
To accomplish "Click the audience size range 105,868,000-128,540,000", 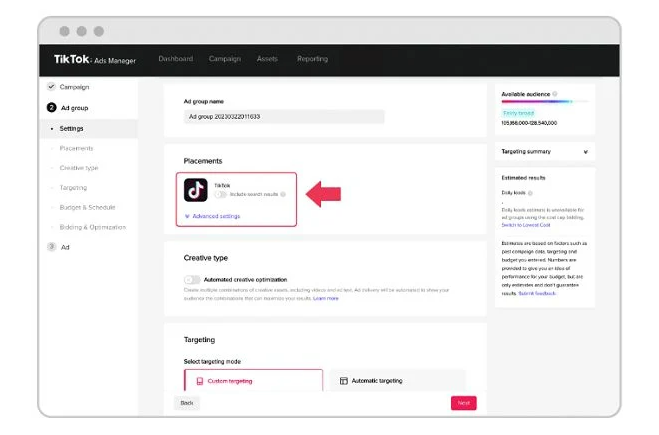I will coord(529,123).
